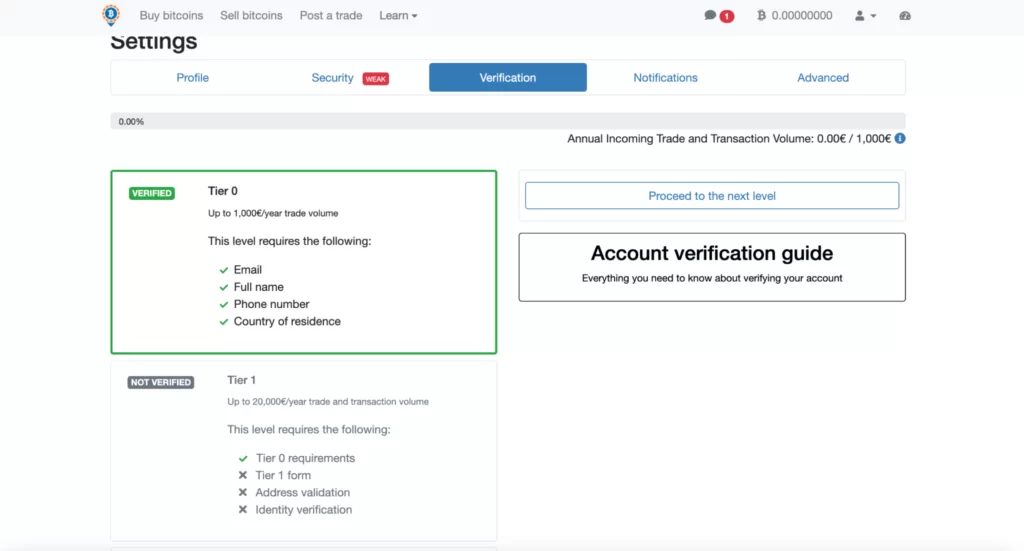Click the WEAK security badge
The image size is (1024, 551).
[x=376, y=79]
